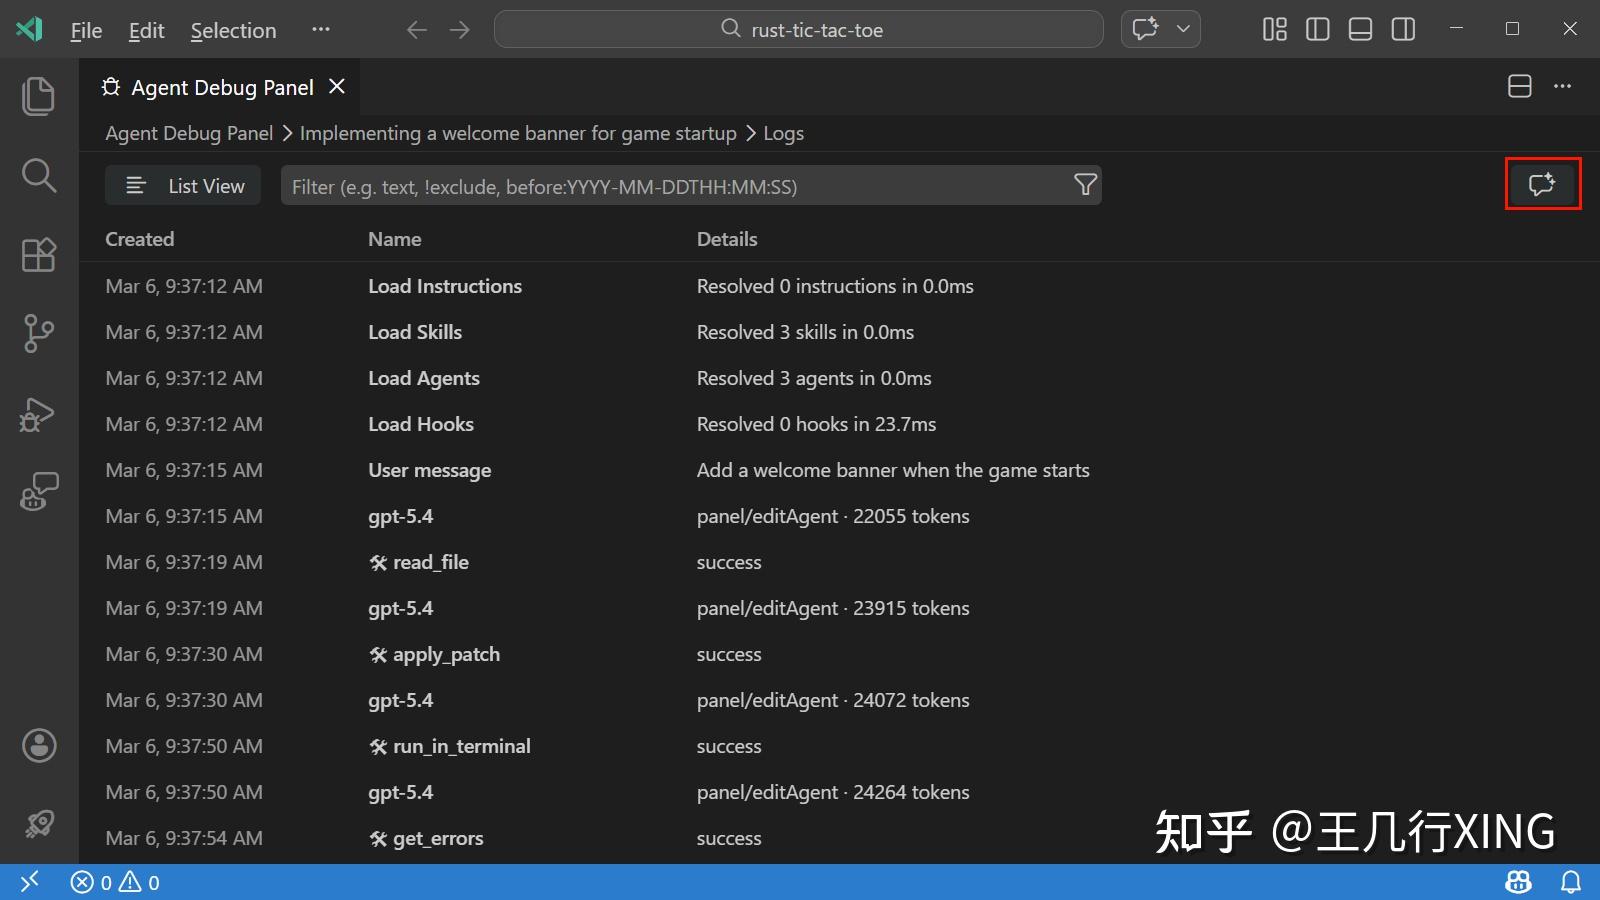Click the rocket icon in the activity bar
This screenshot has height=900, width=1600.
coord(39,824)
